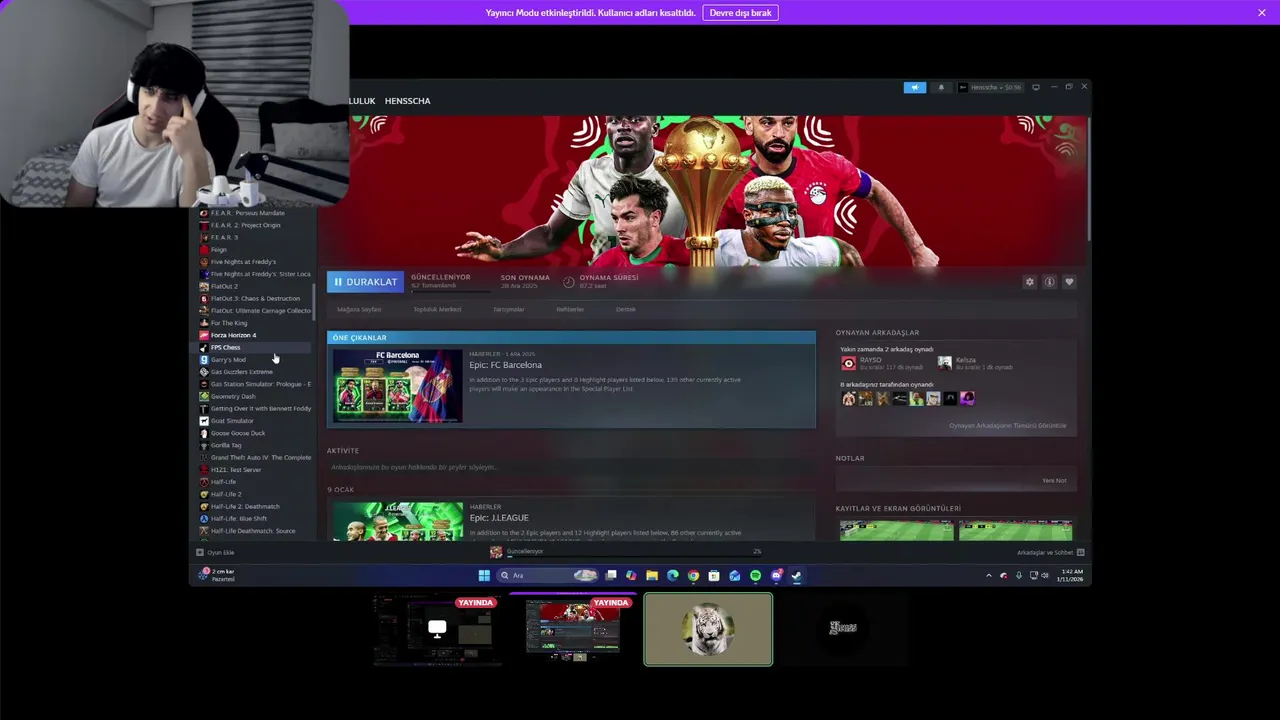Click Oyun Ekle add game button
The image size is (1280, 720).
tap(215, 552)
